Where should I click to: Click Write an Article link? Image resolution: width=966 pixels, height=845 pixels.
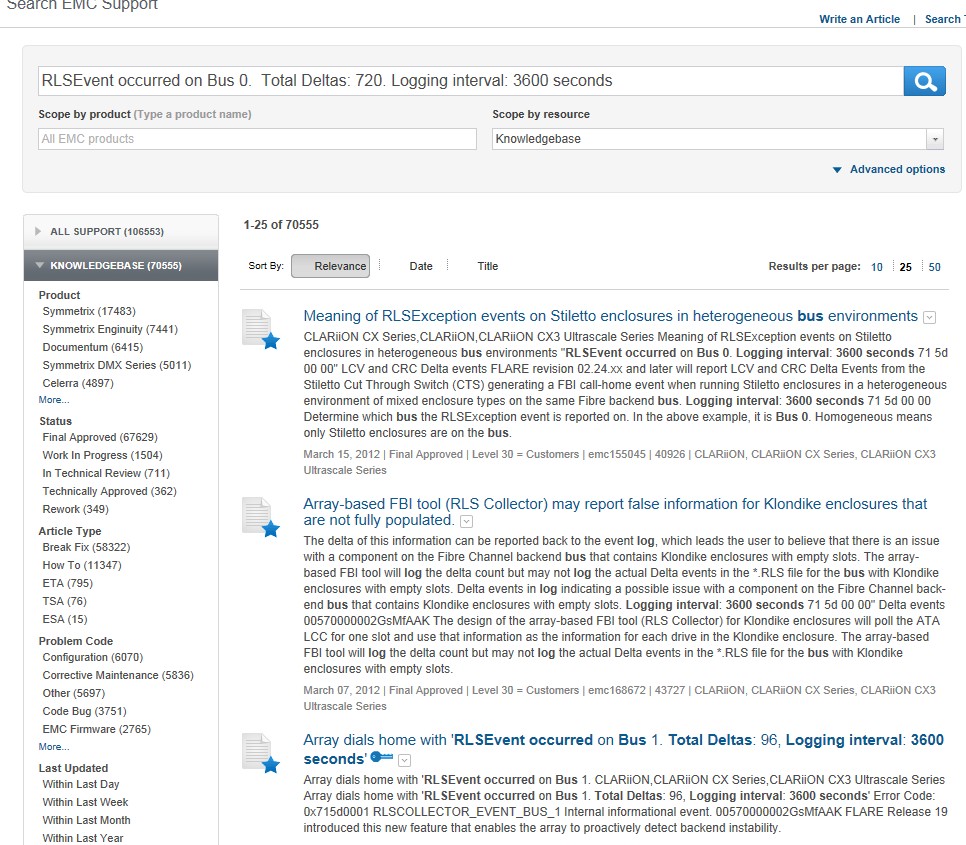pos(859,19)
